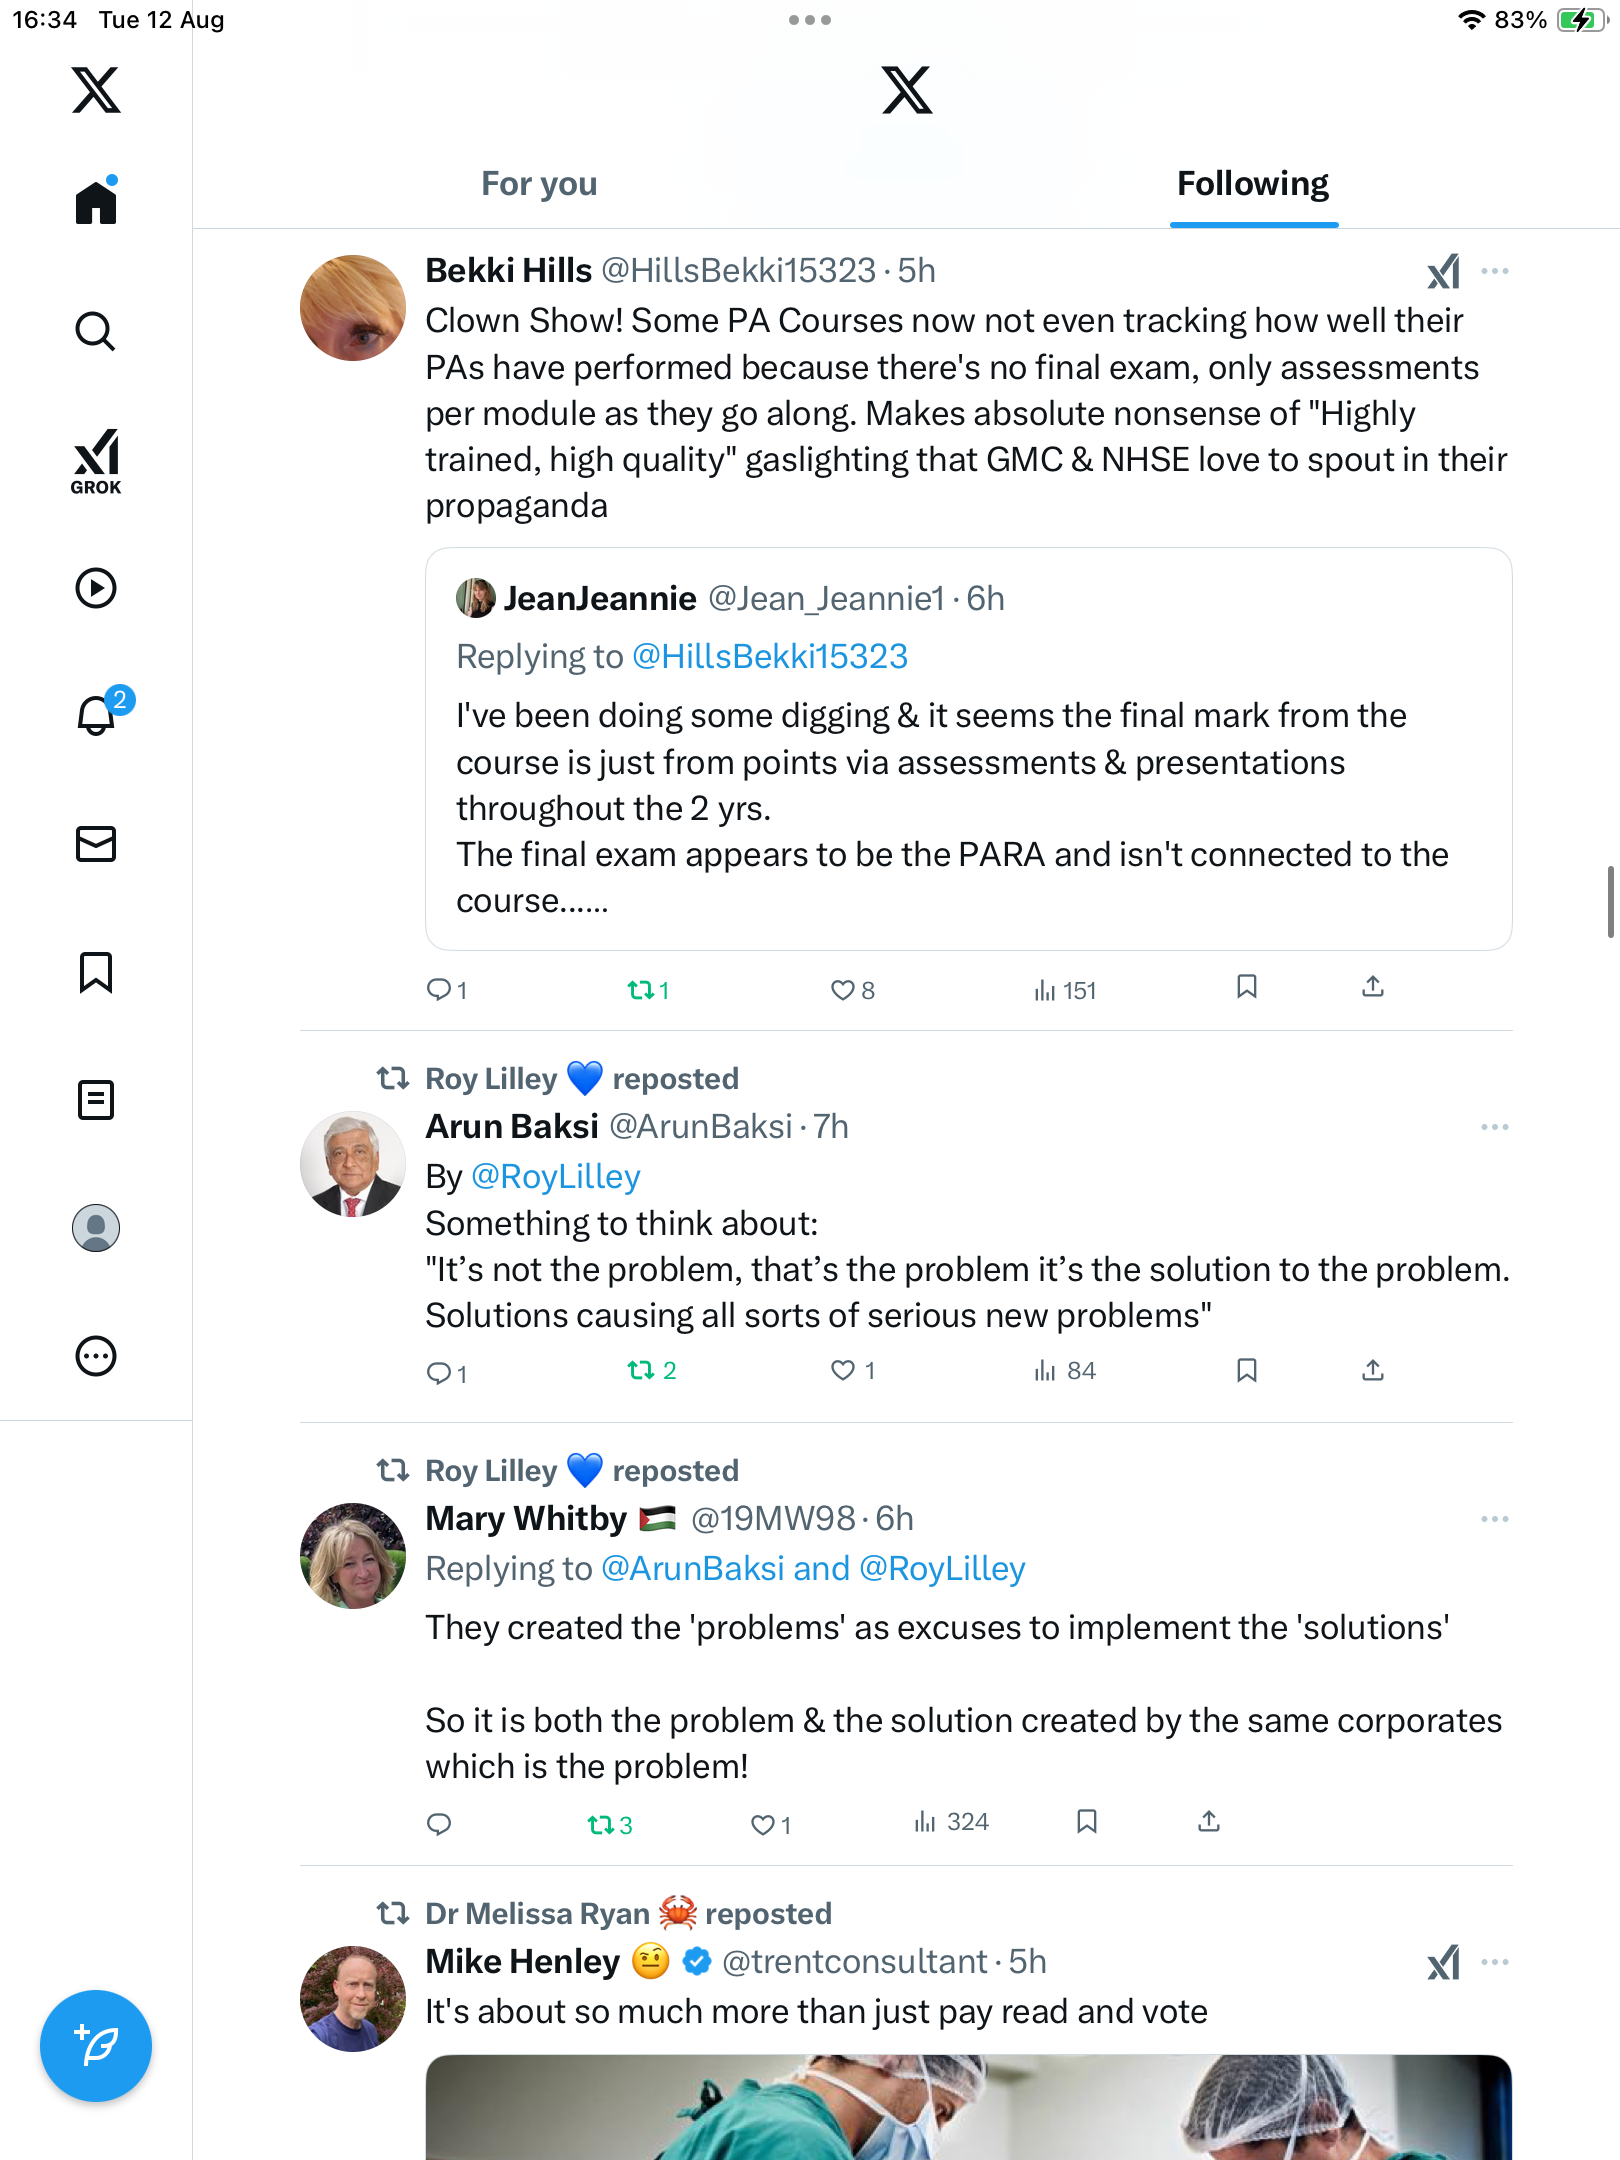Like Bekki Hills' Clown Show post

843,990
